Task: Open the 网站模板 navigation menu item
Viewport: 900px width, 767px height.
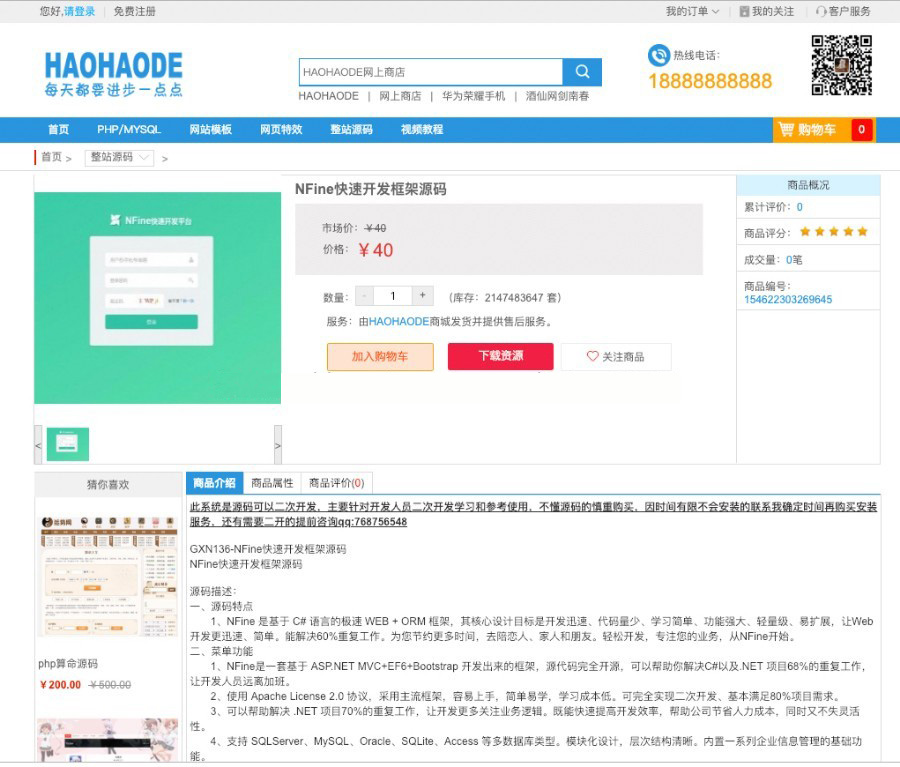Action: click(210, 130)
